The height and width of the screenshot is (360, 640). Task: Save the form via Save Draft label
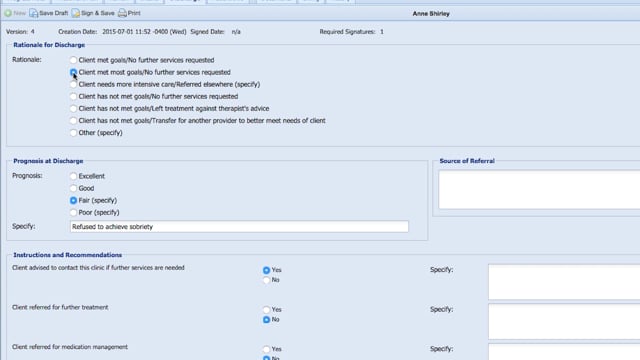coord(53,13)
